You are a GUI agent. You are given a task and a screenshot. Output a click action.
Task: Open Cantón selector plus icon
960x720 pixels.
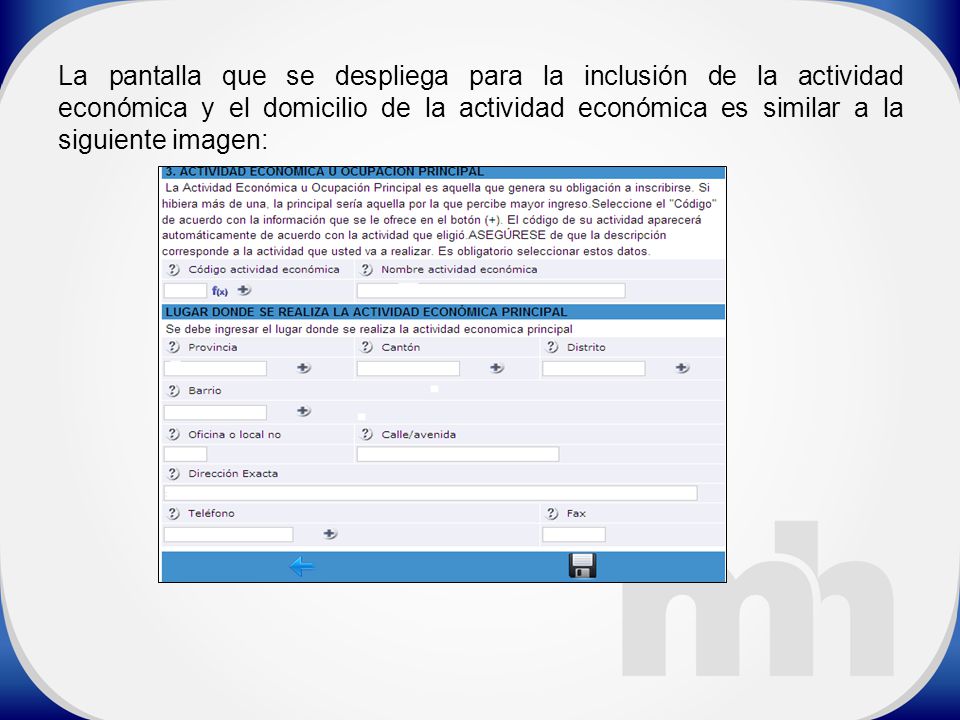click(x=497, y=368)
